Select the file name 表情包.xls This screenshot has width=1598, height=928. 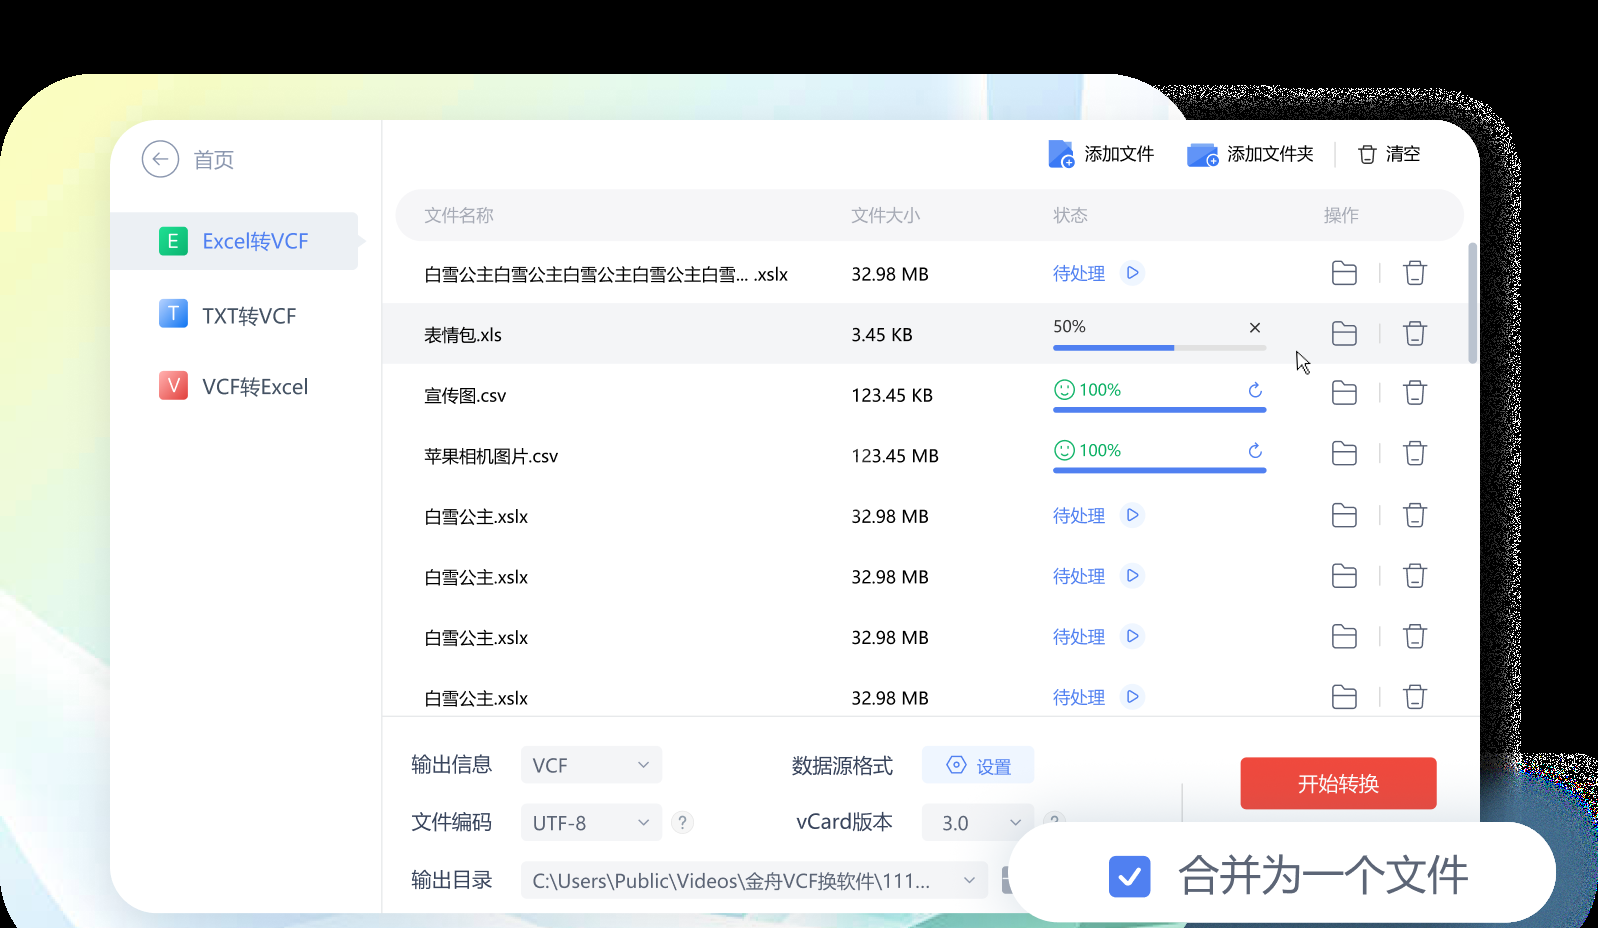click(463, 335)
